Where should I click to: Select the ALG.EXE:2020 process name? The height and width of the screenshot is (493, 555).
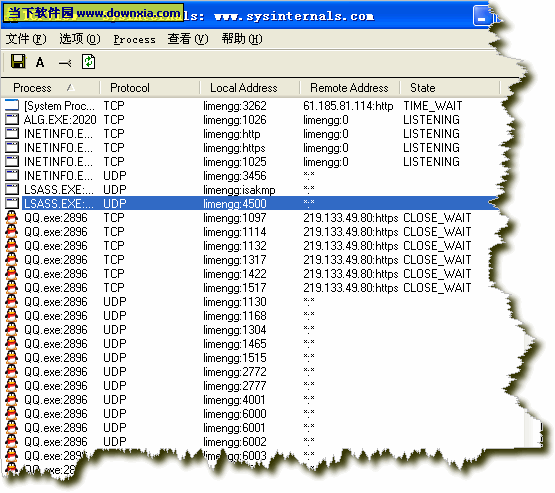coord(60,120)
